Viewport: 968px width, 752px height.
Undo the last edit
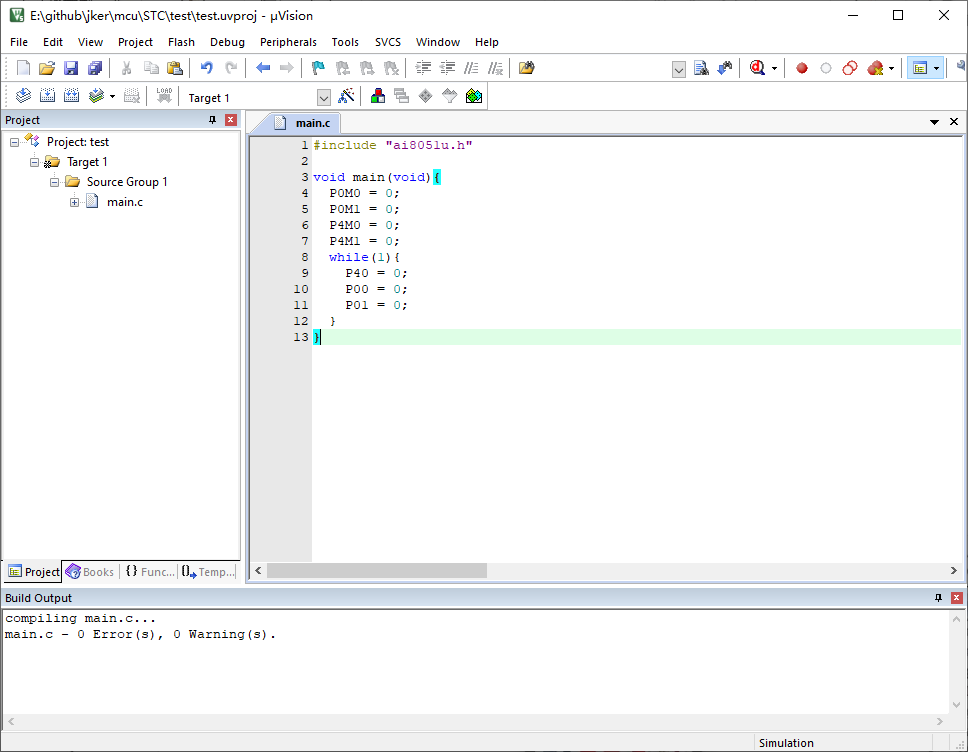coord(207,68)
